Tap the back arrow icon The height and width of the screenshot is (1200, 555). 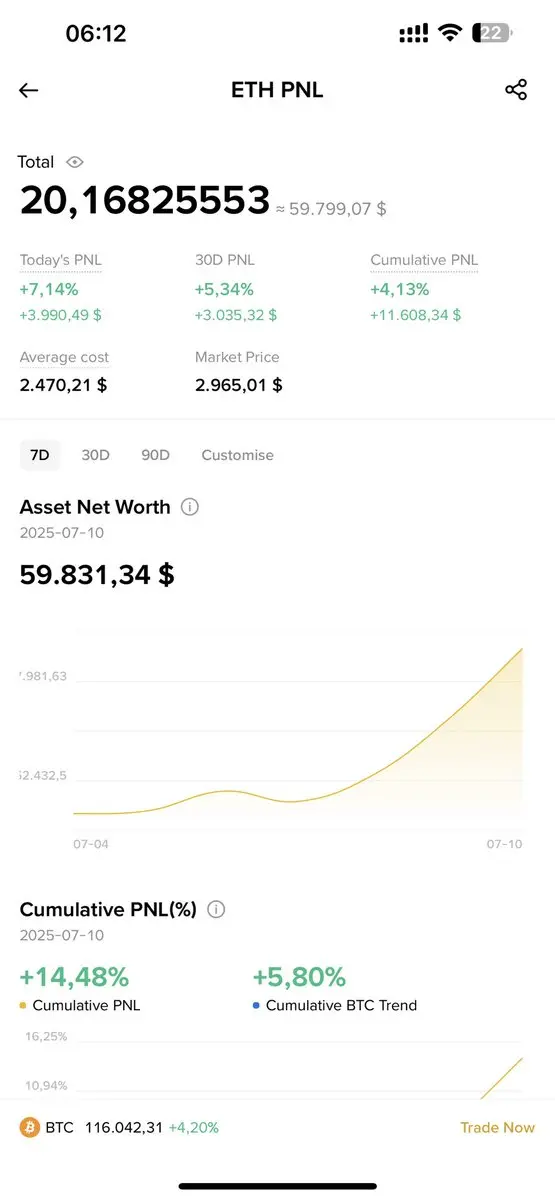(28, 91)
